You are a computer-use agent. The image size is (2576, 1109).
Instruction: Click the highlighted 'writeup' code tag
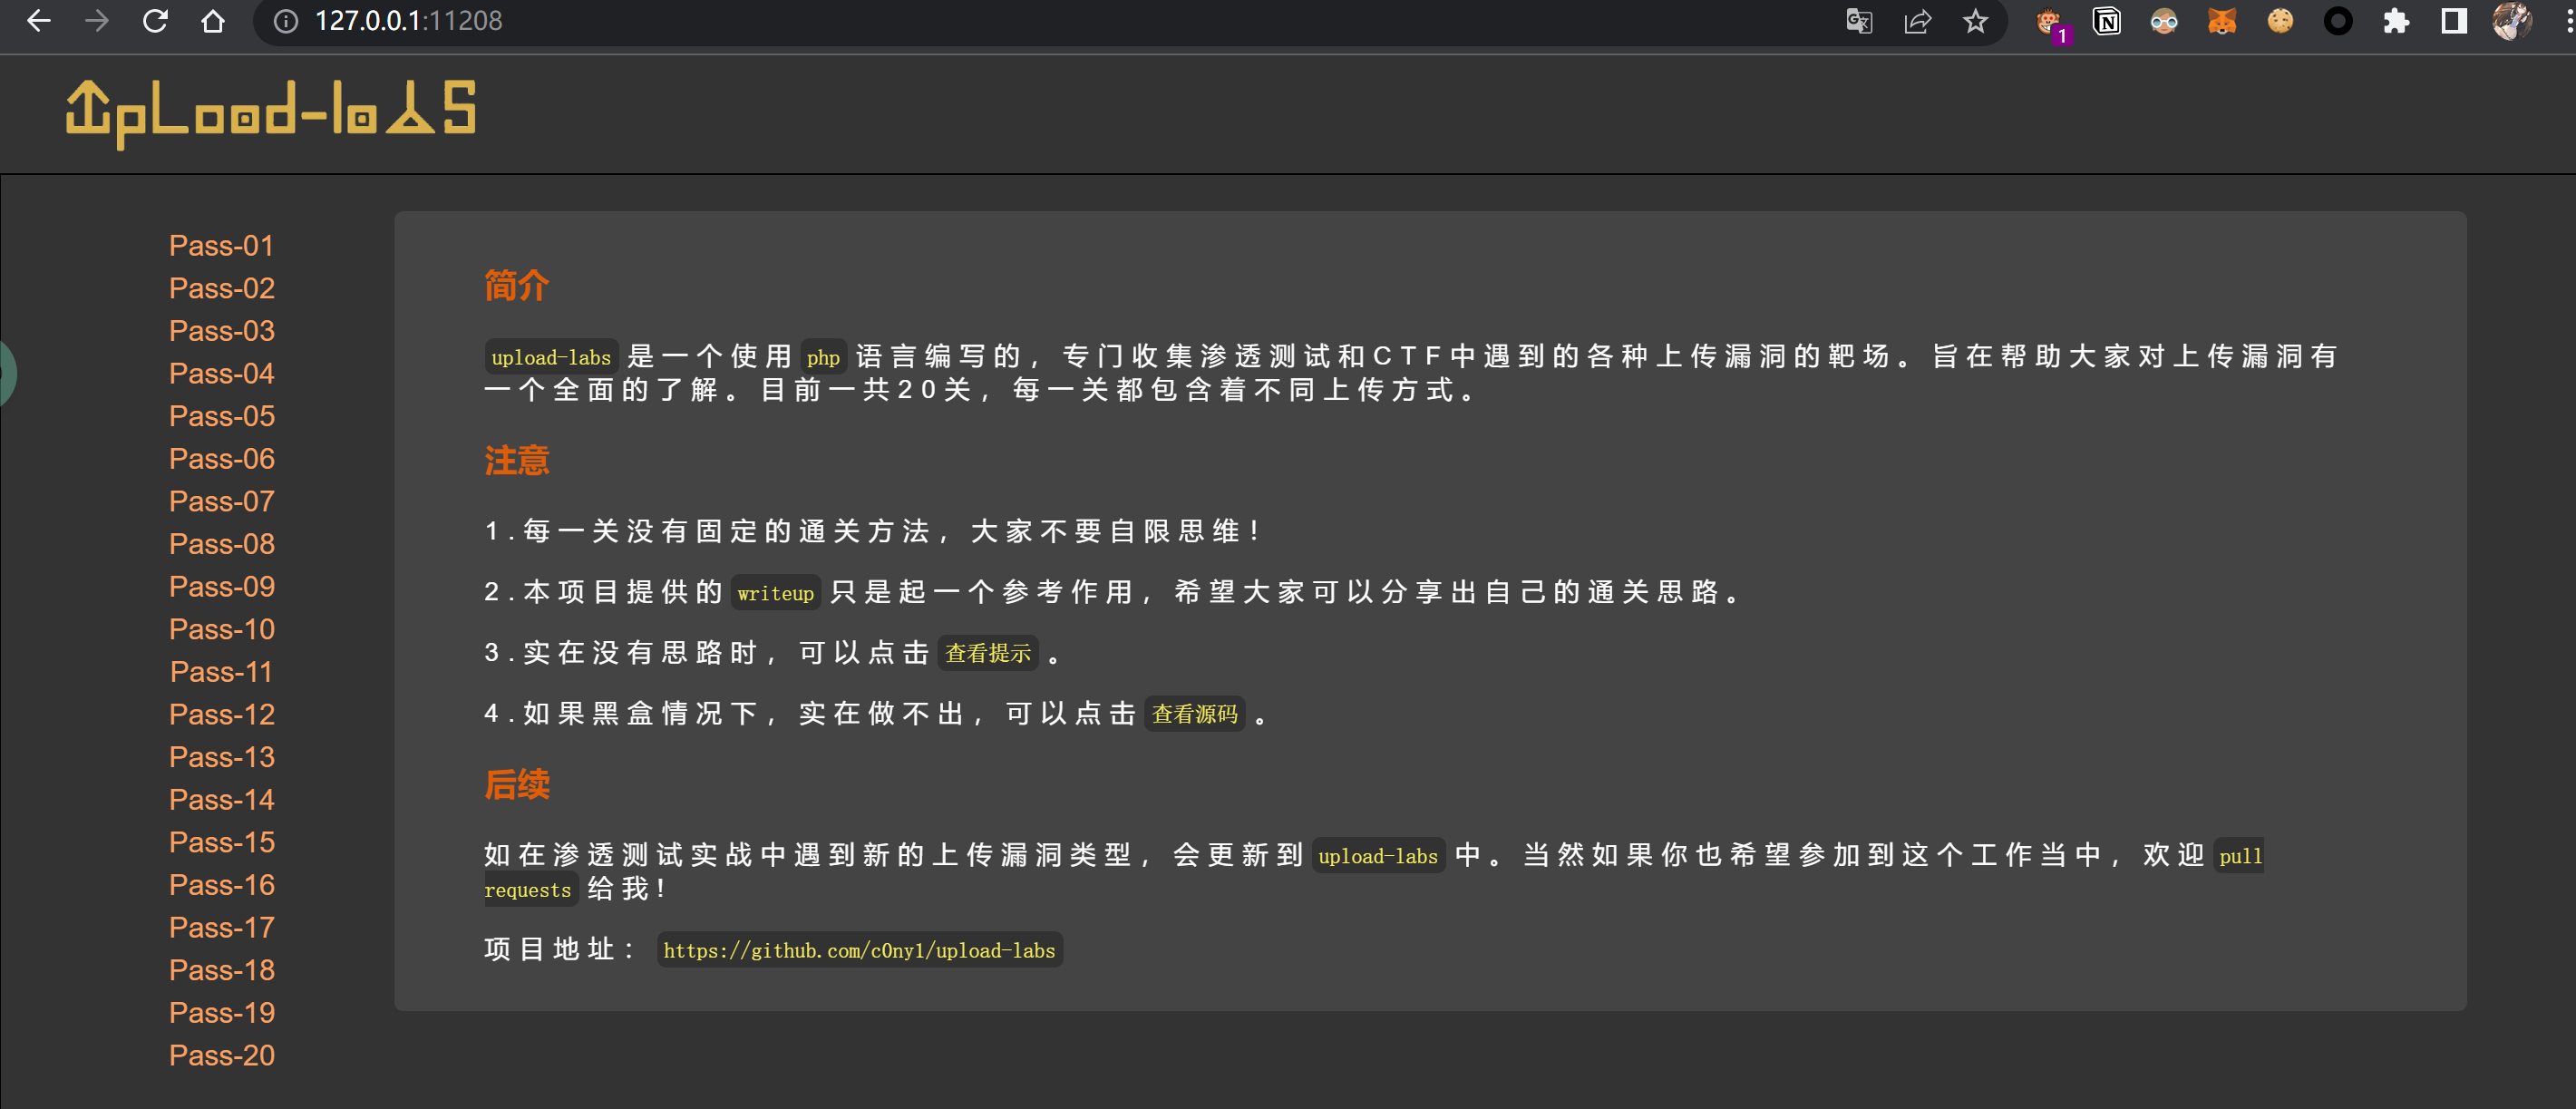tap(775, 593)
